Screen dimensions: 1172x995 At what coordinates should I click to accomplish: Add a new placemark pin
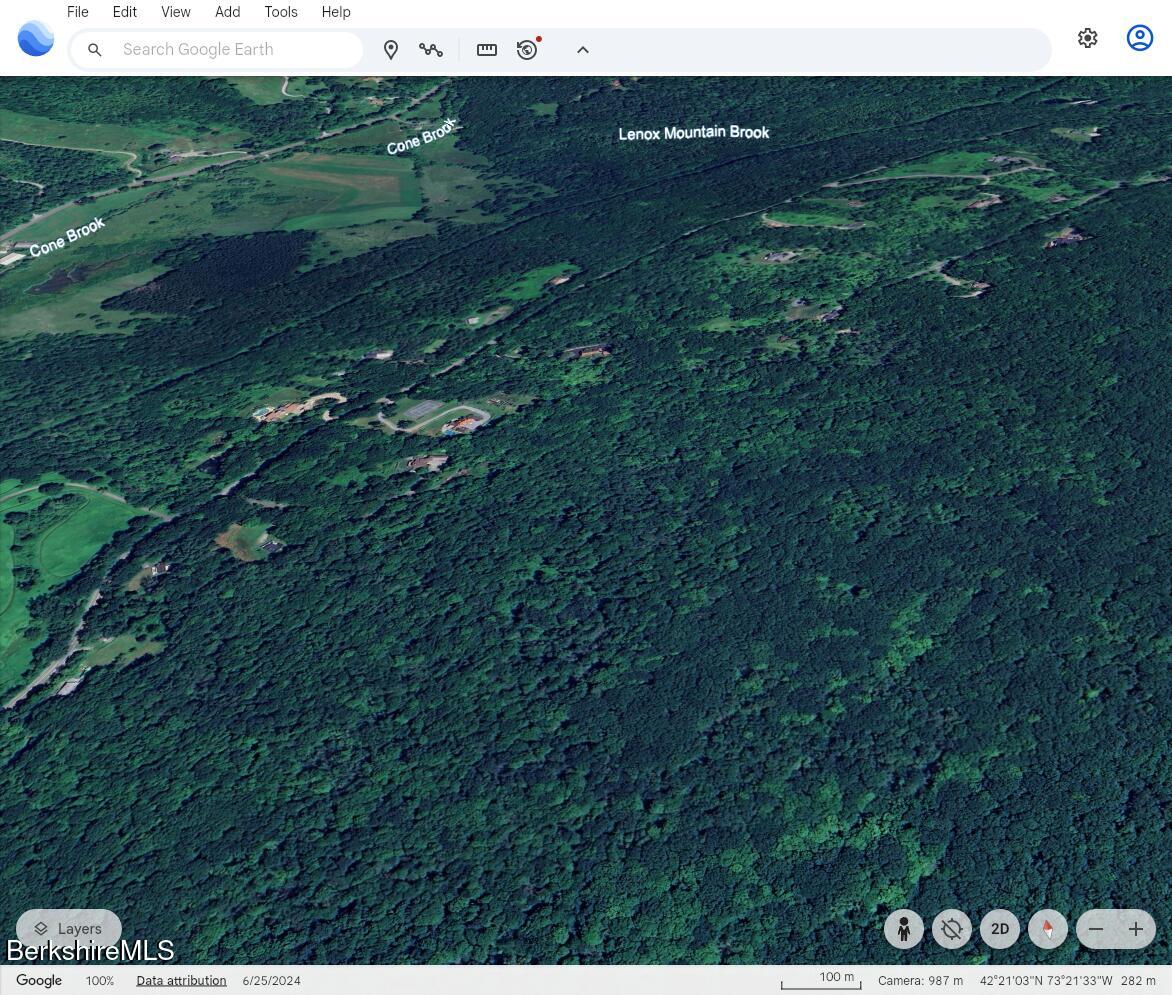tap(391, 49)
